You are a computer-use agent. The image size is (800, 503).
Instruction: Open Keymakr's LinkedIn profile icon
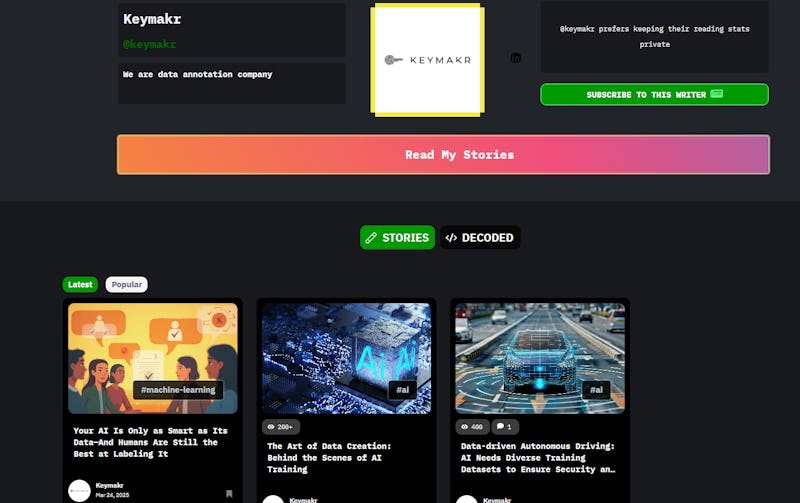tap(516, 58)
